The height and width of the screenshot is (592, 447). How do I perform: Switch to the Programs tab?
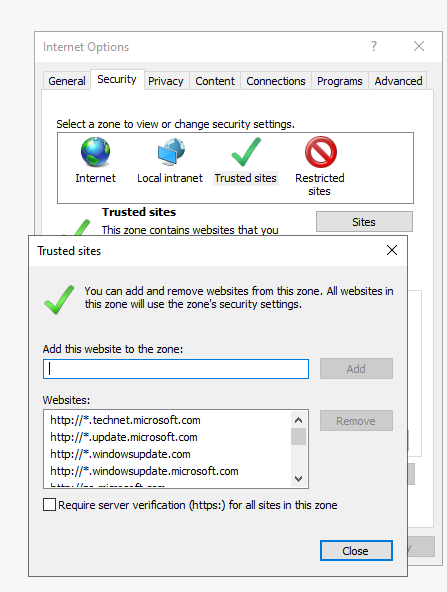(x=339, y=81)
